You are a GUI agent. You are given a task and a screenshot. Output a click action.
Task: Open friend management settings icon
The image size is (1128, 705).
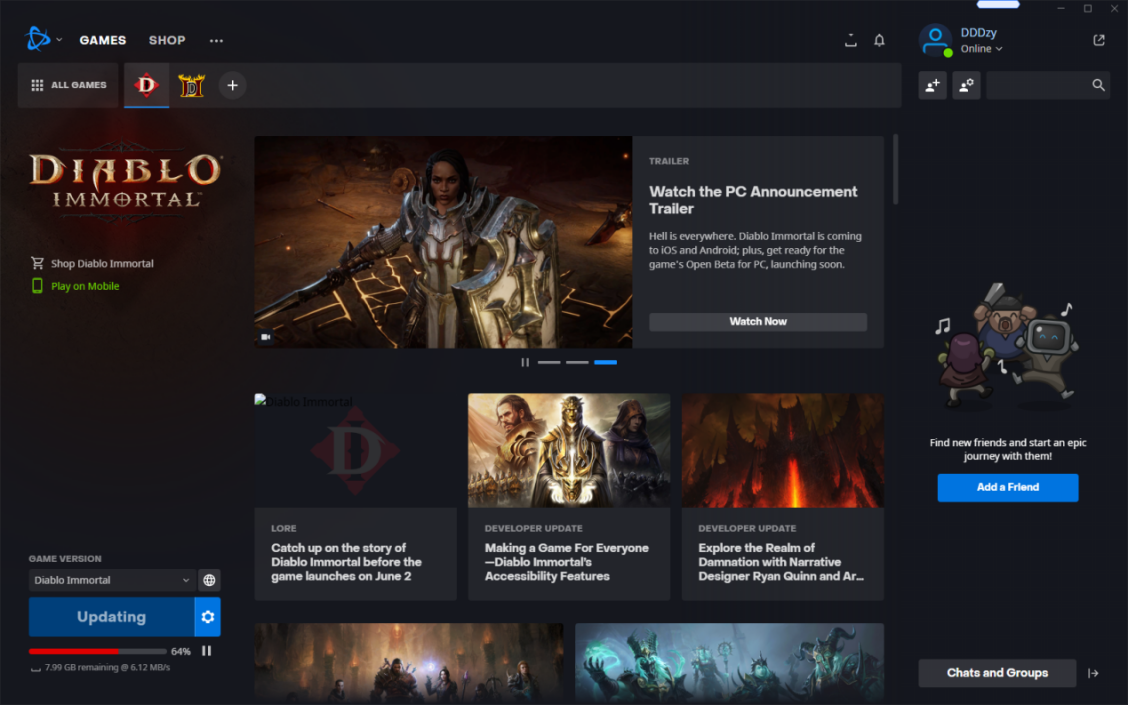(x=966, y=86)
